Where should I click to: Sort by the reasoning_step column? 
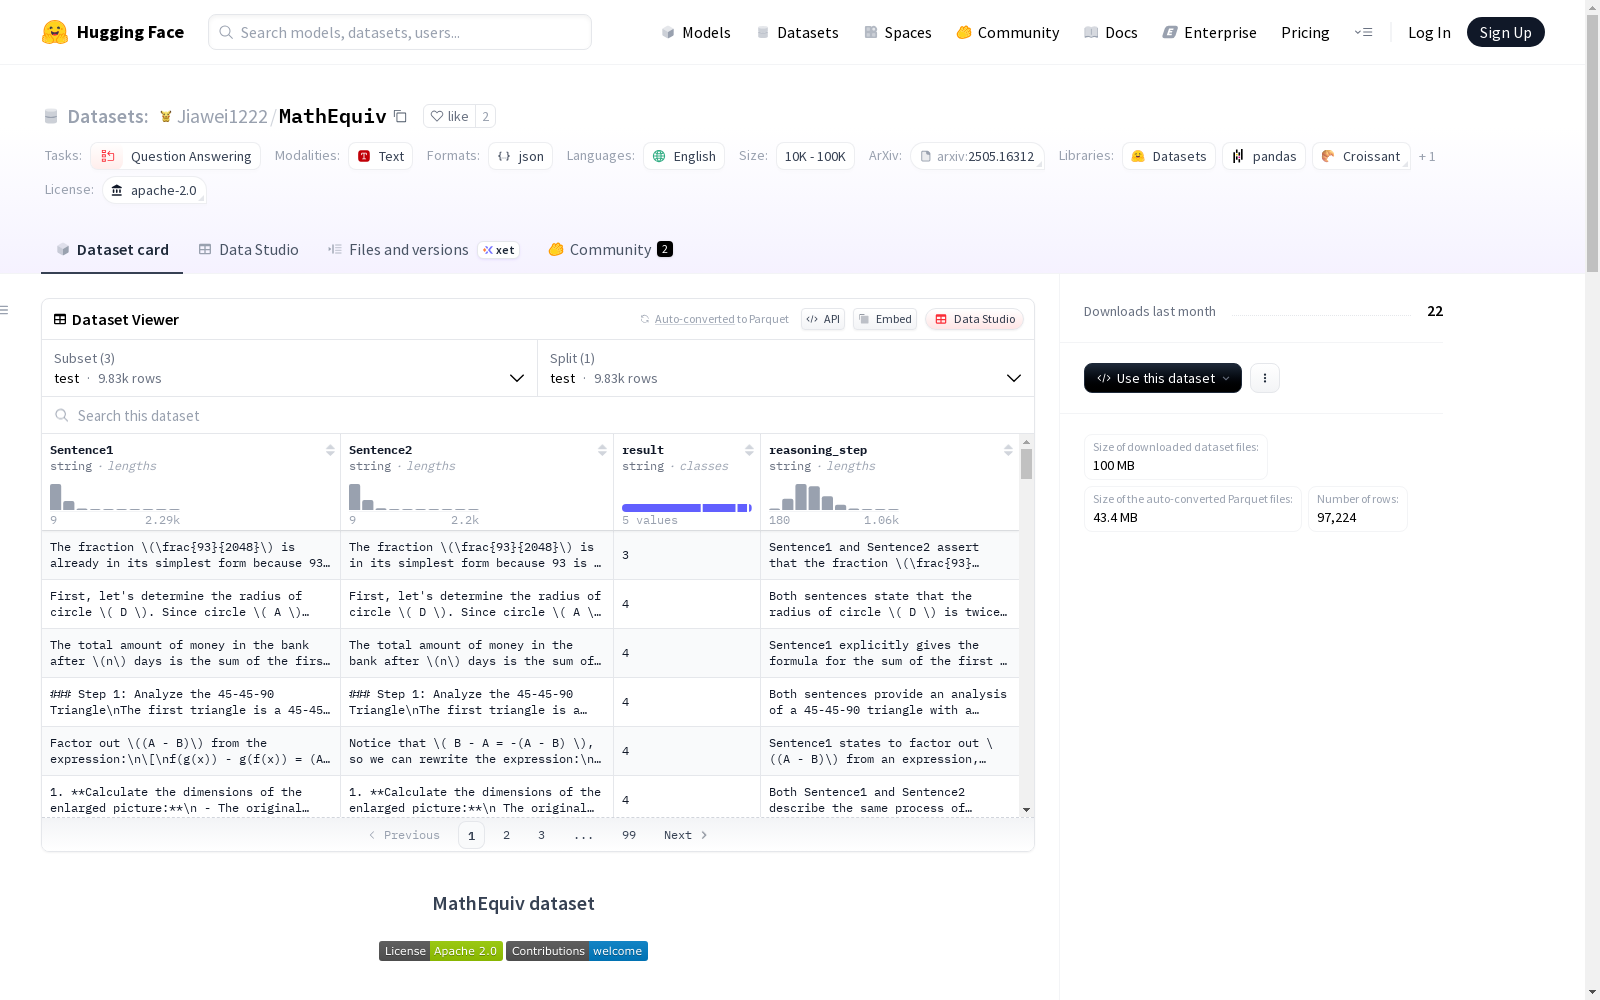1008,450
